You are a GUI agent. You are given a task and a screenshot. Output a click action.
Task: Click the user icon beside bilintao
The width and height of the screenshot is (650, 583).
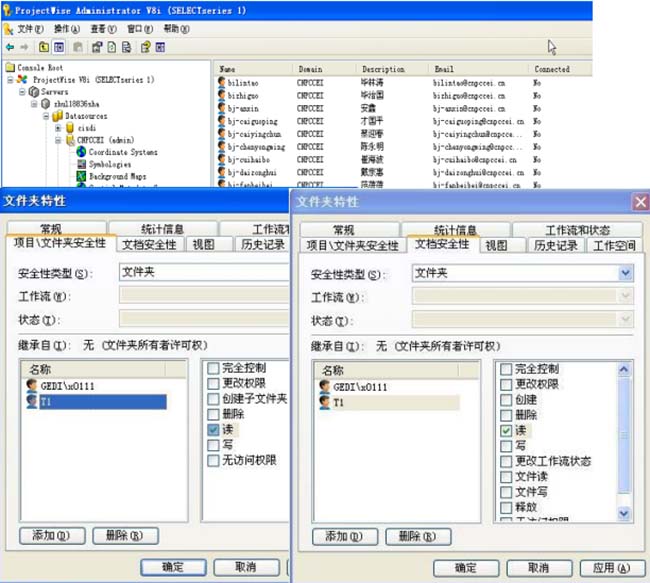pos(222,82)
